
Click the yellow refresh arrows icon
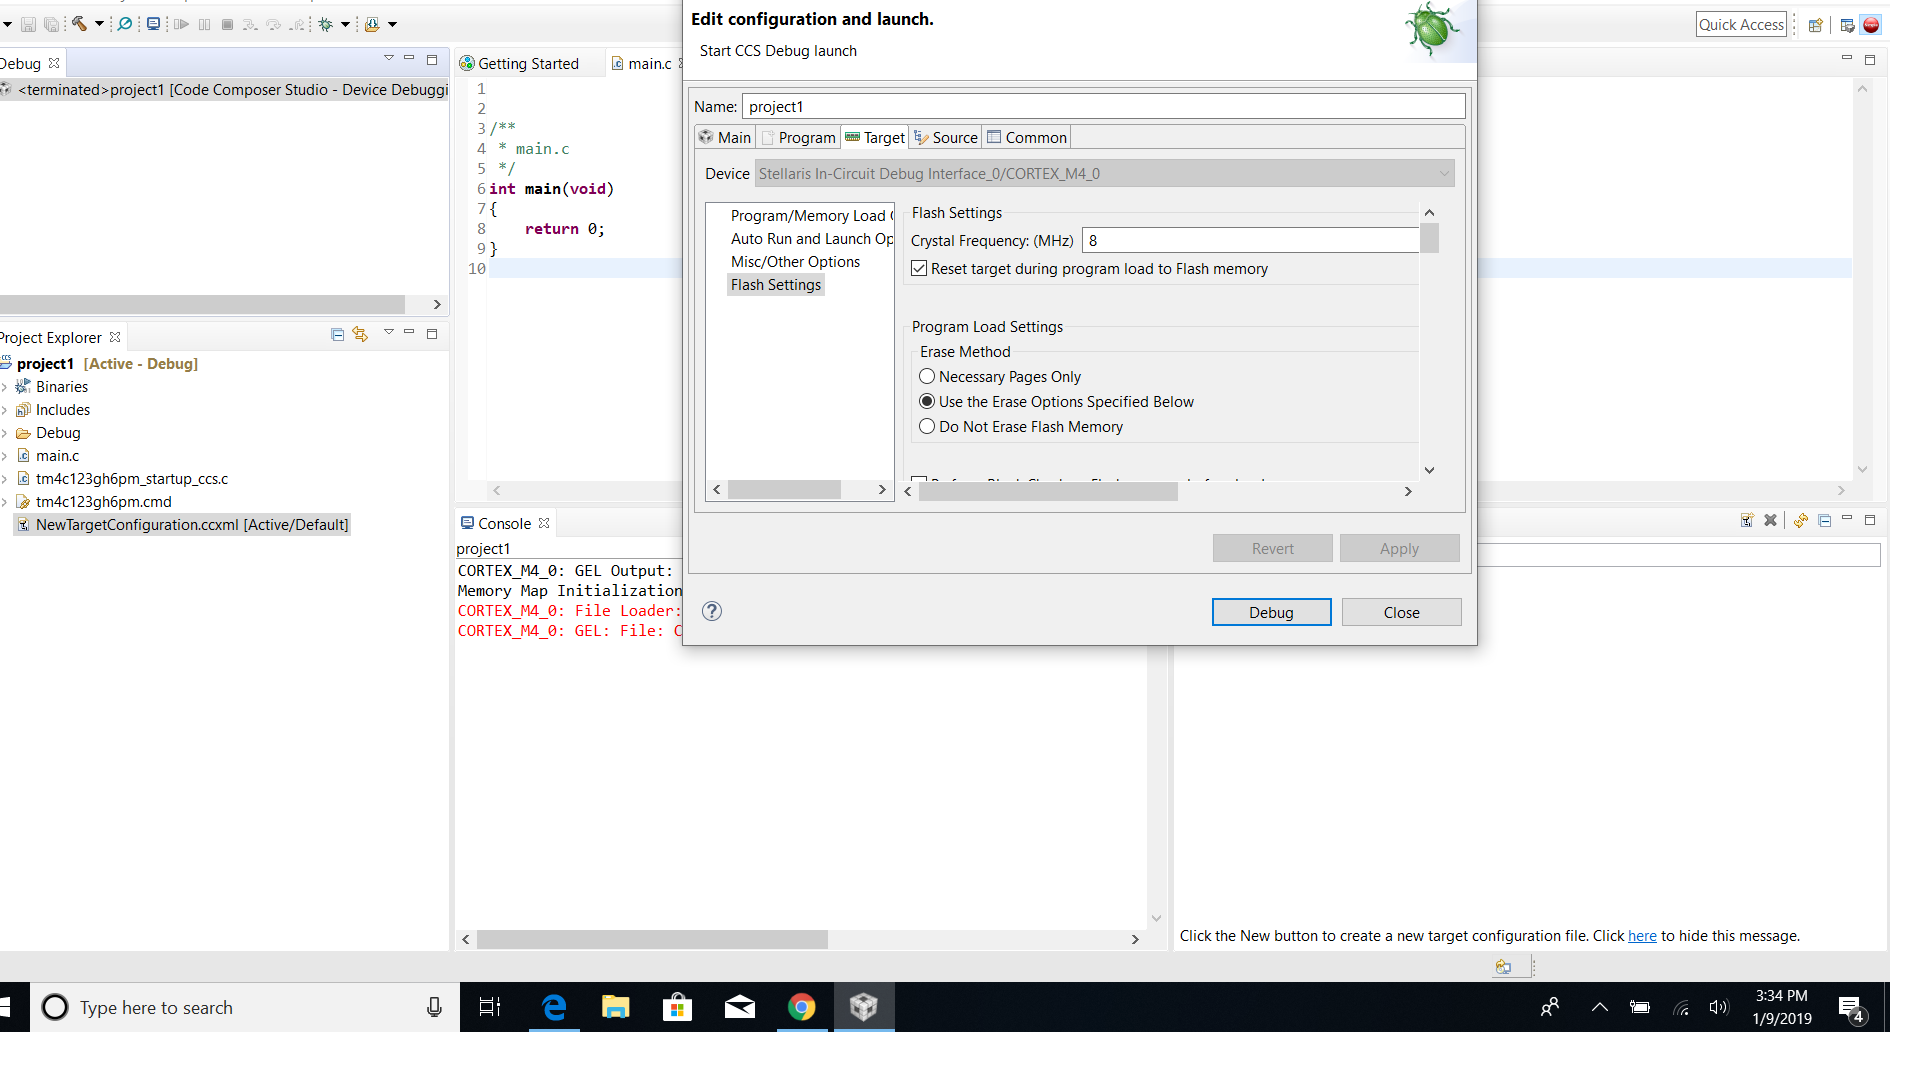[1801, 520]
